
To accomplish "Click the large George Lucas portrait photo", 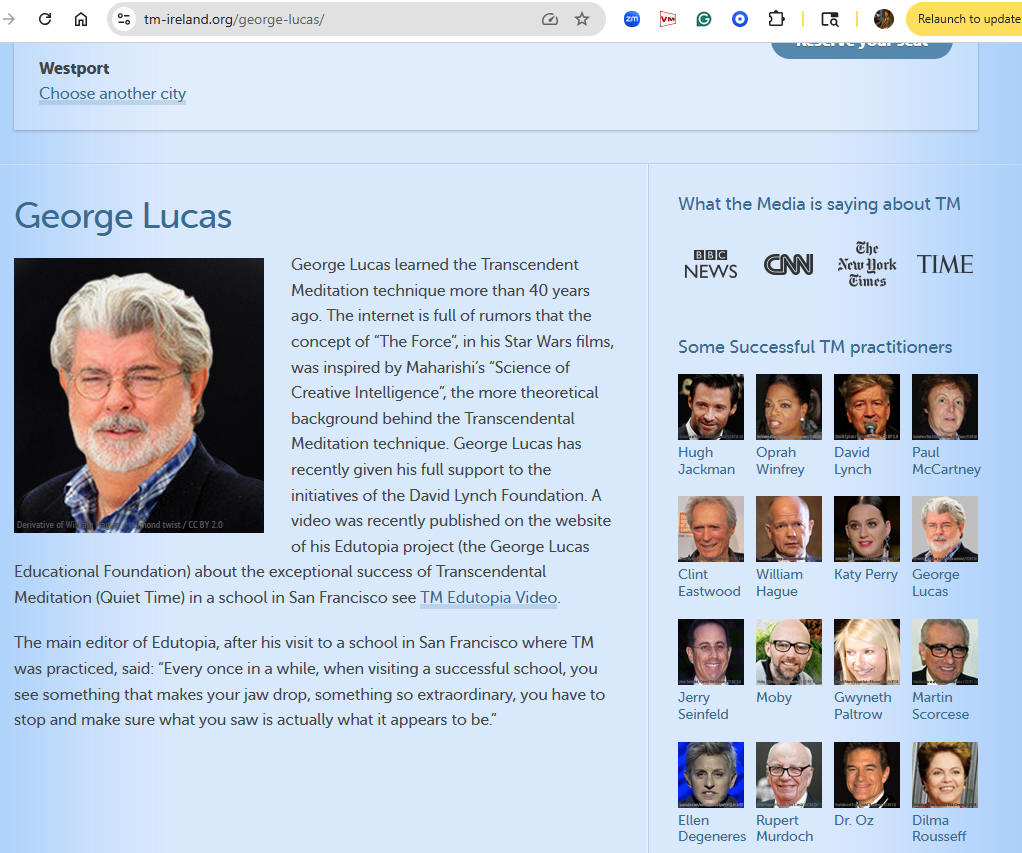I will [139, 396].
